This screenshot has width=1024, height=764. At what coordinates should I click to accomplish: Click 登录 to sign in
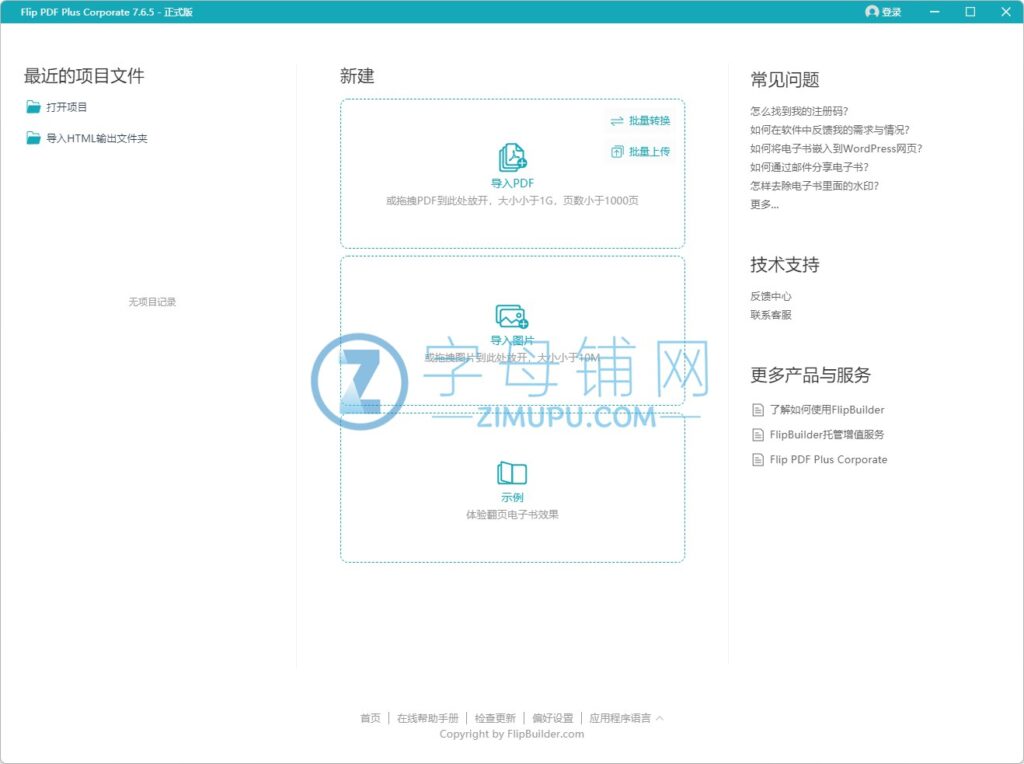(891, 12)
